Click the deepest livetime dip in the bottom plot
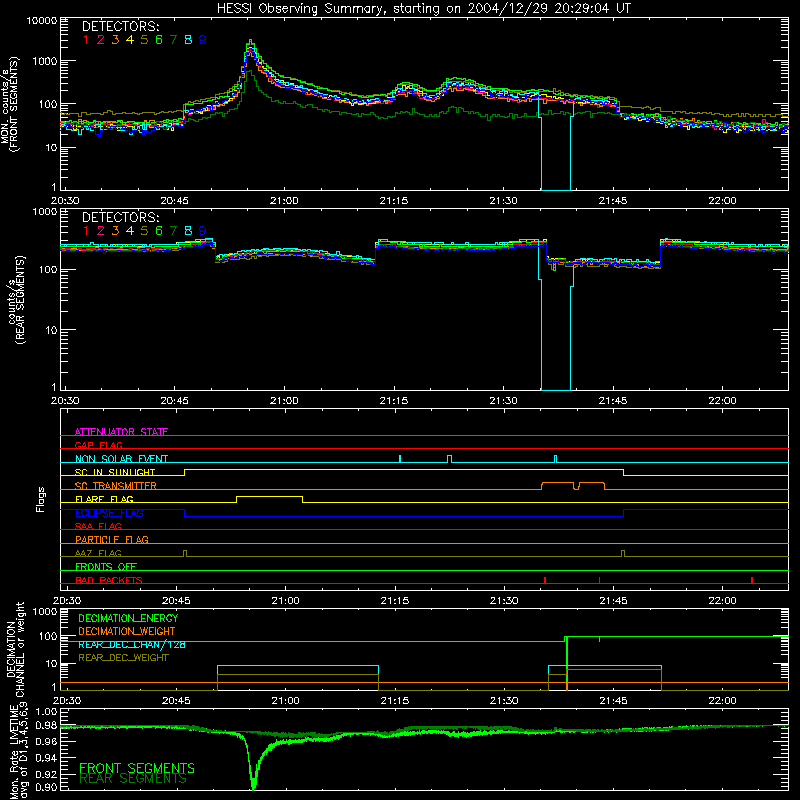800x800 pixels. click(254, 787)
